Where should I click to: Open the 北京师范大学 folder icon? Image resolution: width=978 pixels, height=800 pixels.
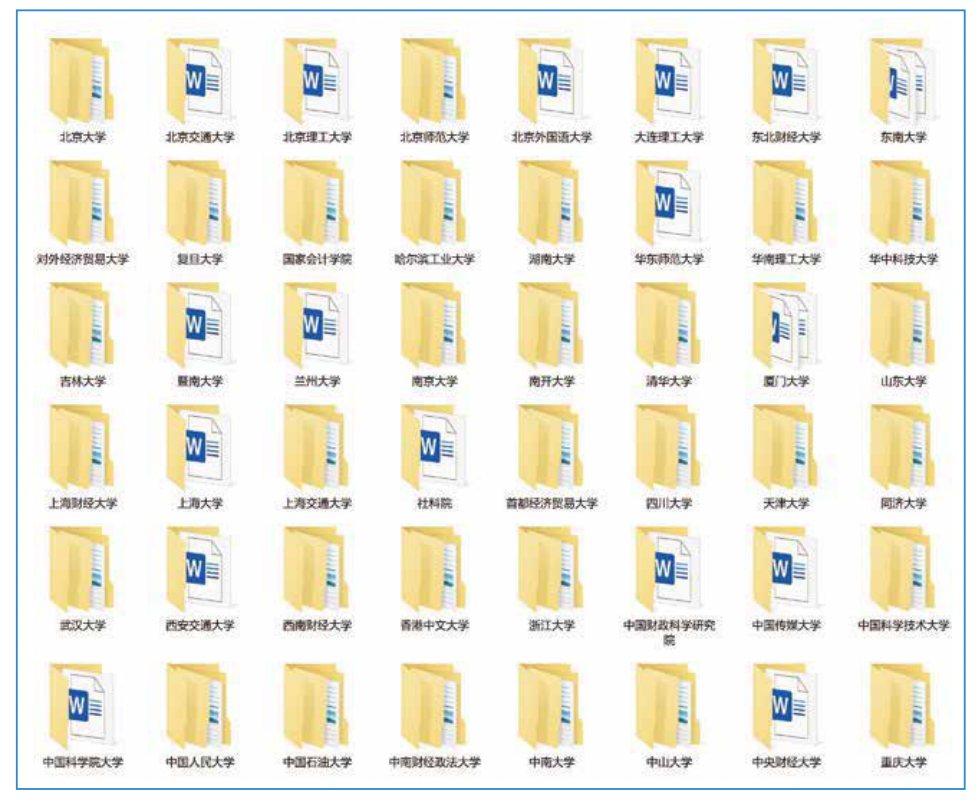433,80
